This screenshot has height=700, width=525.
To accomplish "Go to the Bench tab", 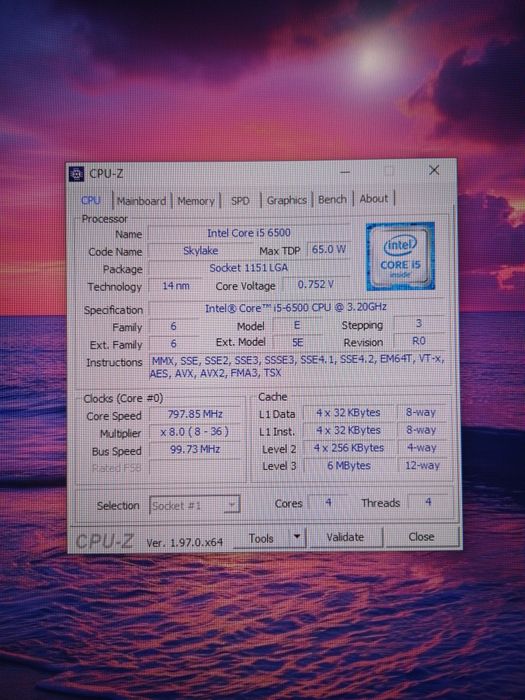I will pyautogui.click(x=332, y=199).
